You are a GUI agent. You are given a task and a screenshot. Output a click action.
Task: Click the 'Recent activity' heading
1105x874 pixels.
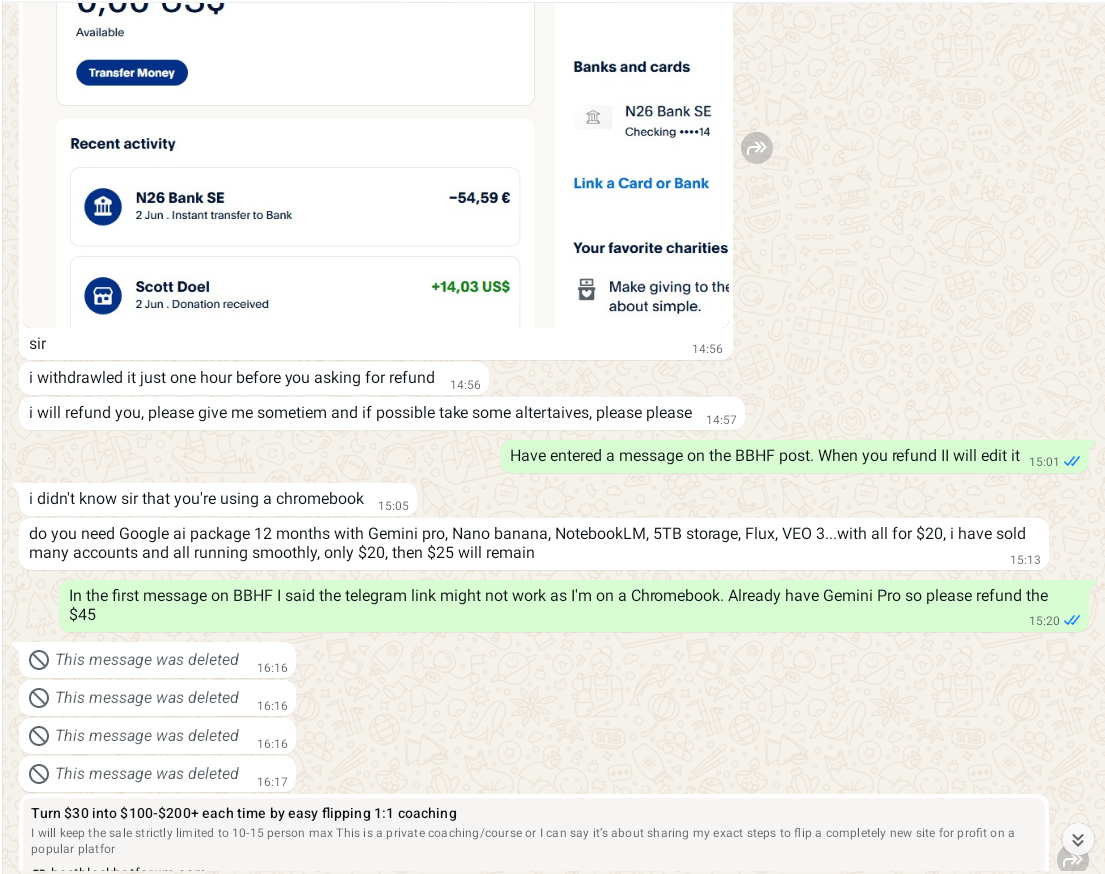click(x=123, y=144)
